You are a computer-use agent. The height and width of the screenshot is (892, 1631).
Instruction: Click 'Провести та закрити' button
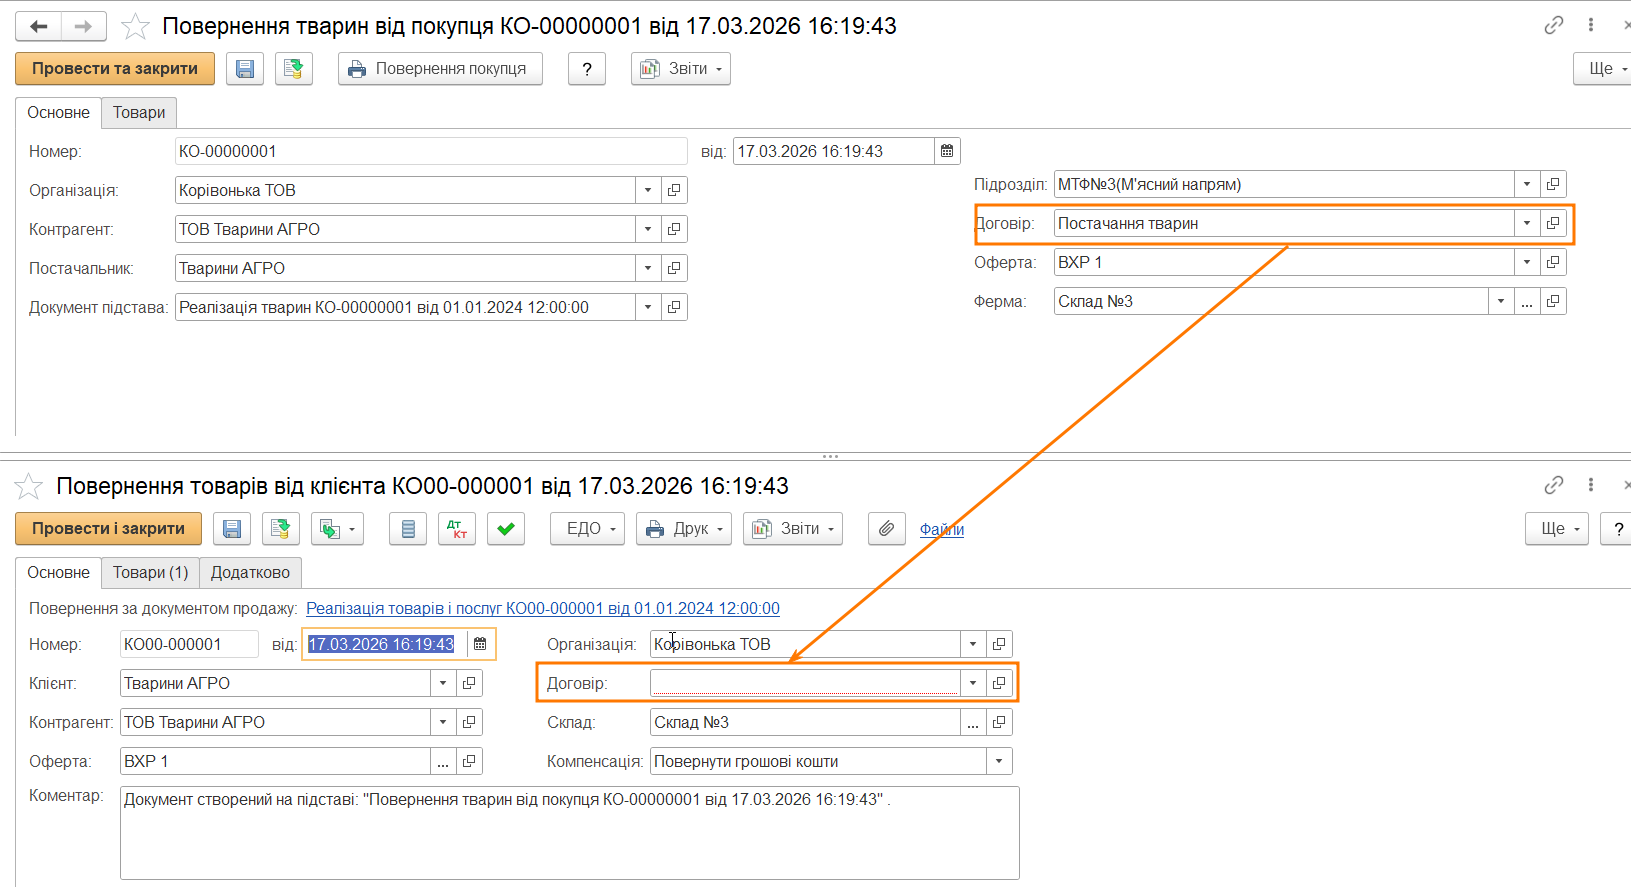click(x=115, y=69)
